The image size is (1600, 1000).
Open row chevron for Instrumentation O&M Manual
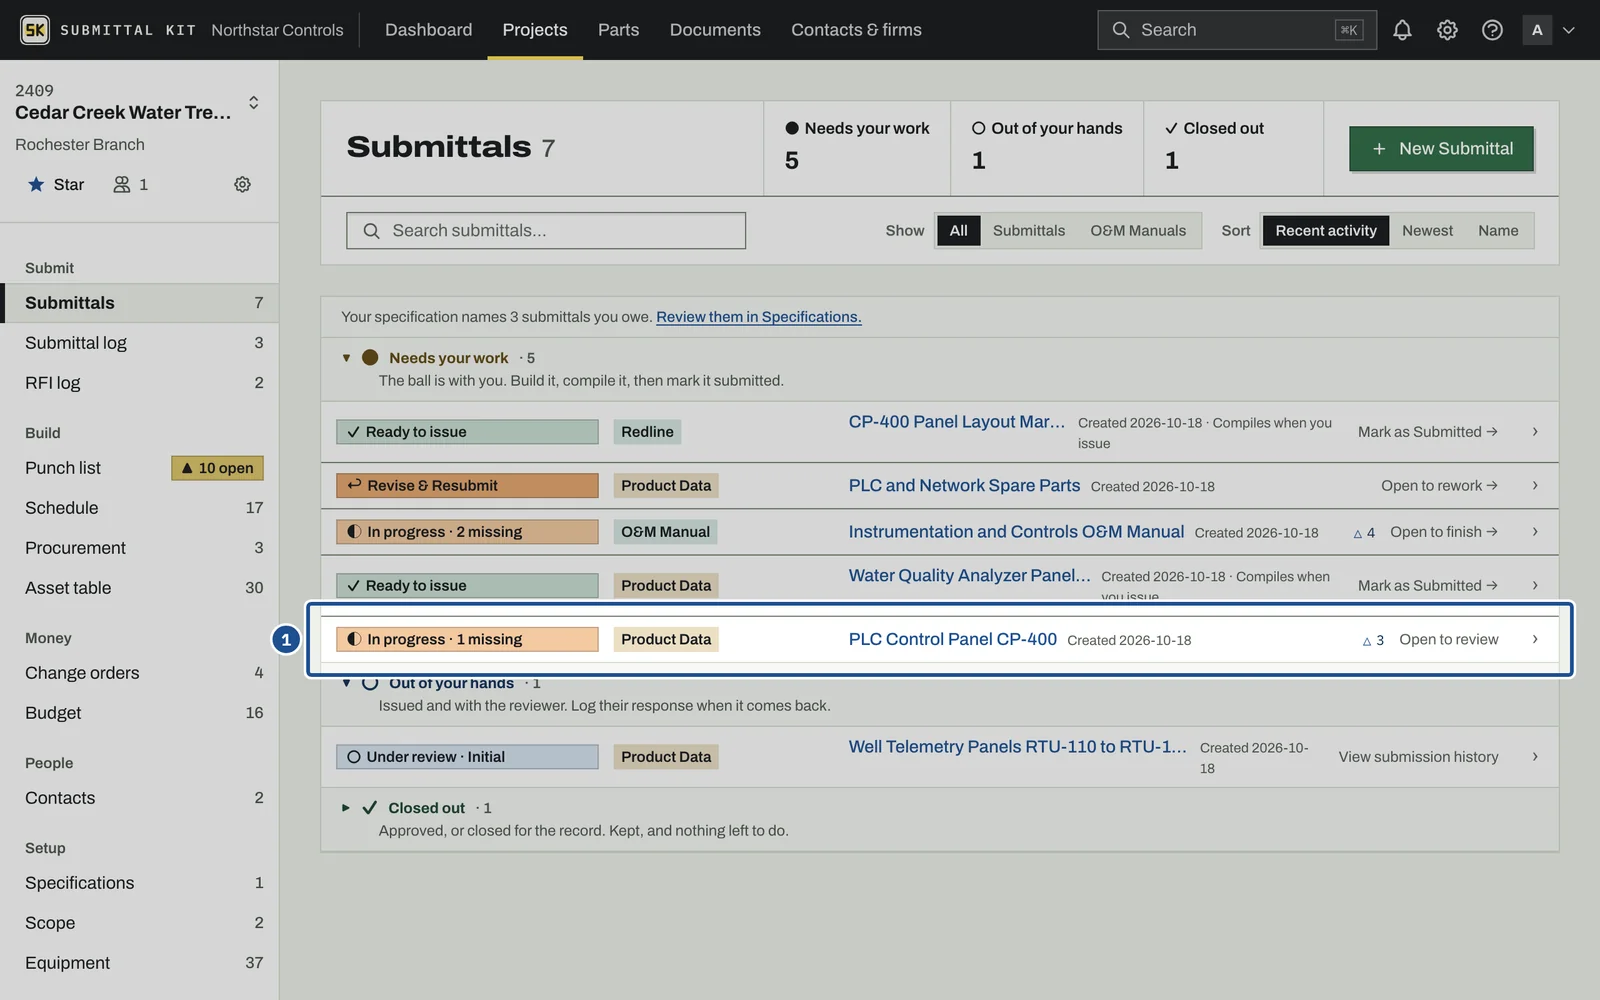tap(1535, 532)
